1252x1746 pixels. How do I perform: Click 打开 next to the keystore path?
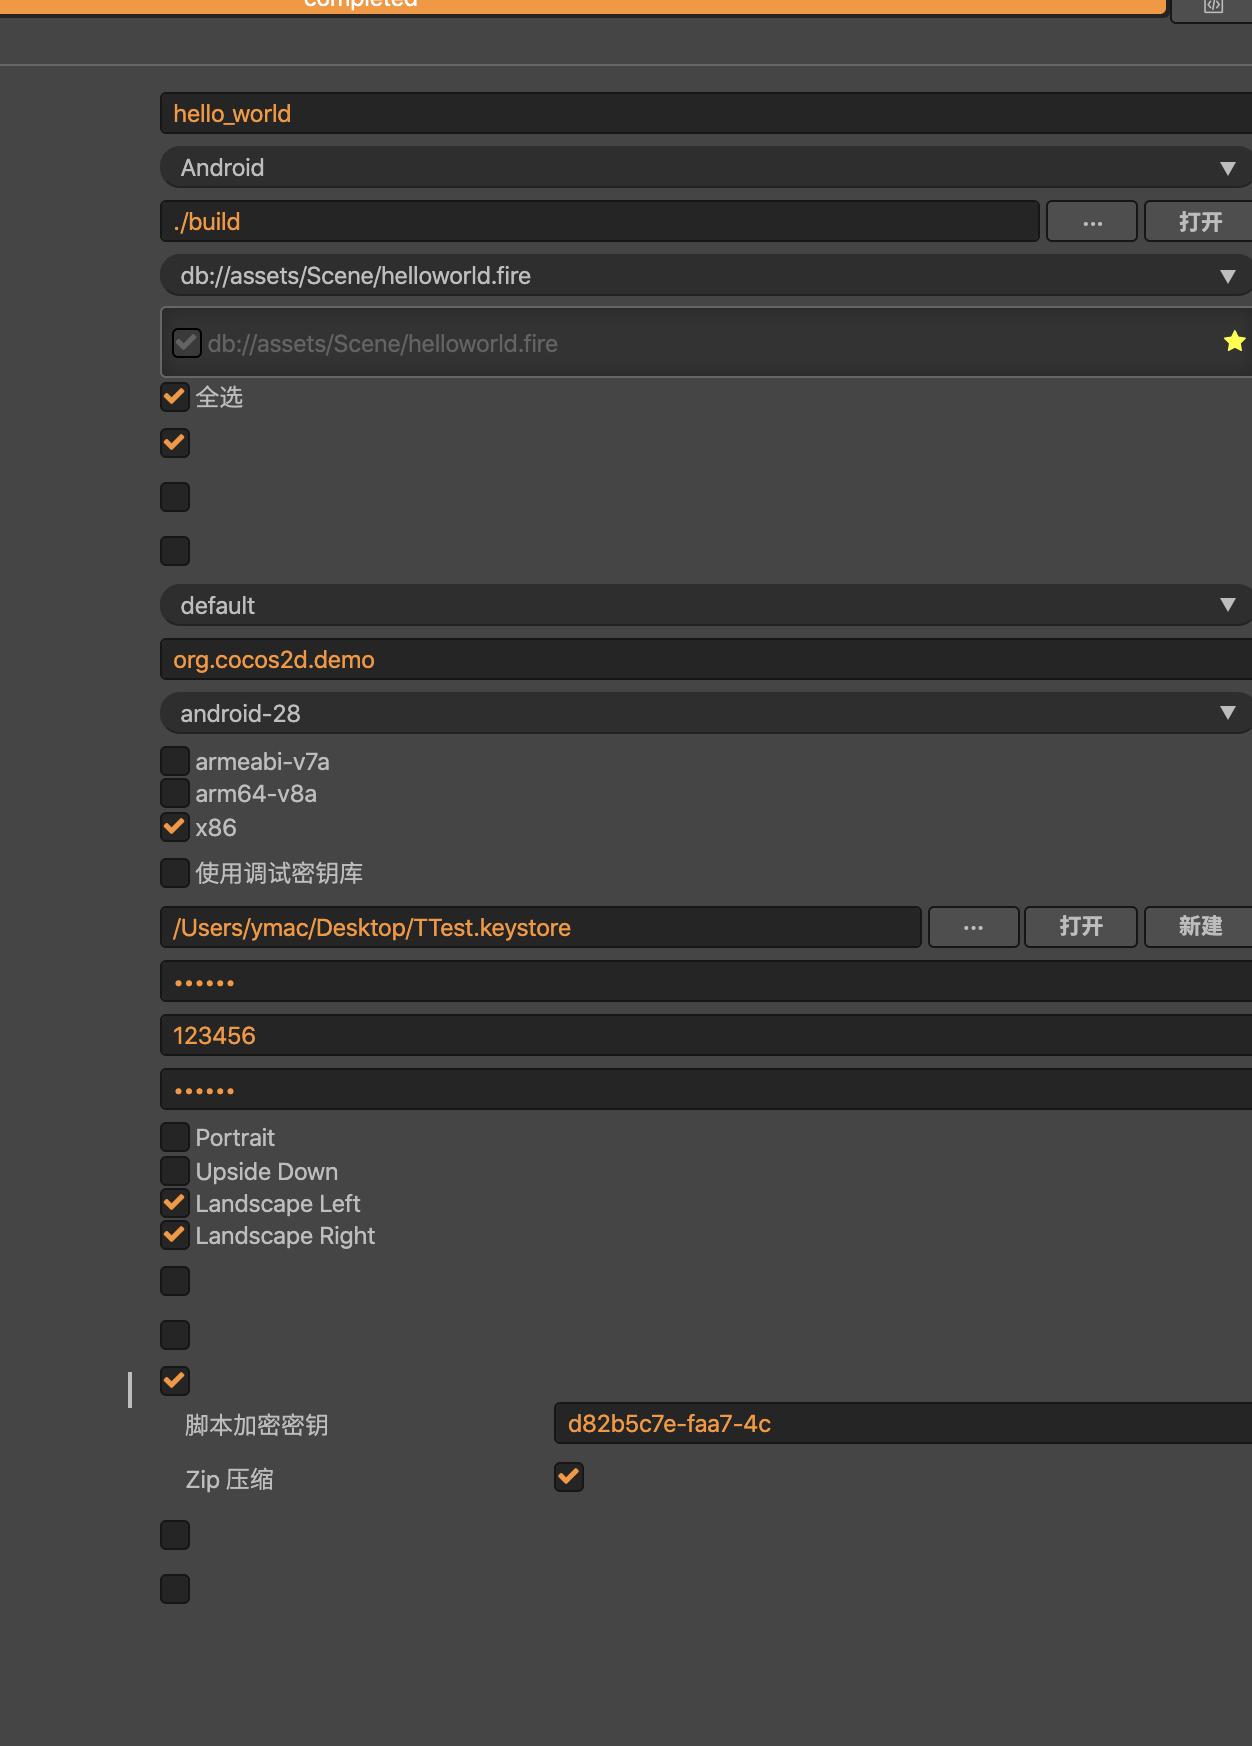[1081, 927]
